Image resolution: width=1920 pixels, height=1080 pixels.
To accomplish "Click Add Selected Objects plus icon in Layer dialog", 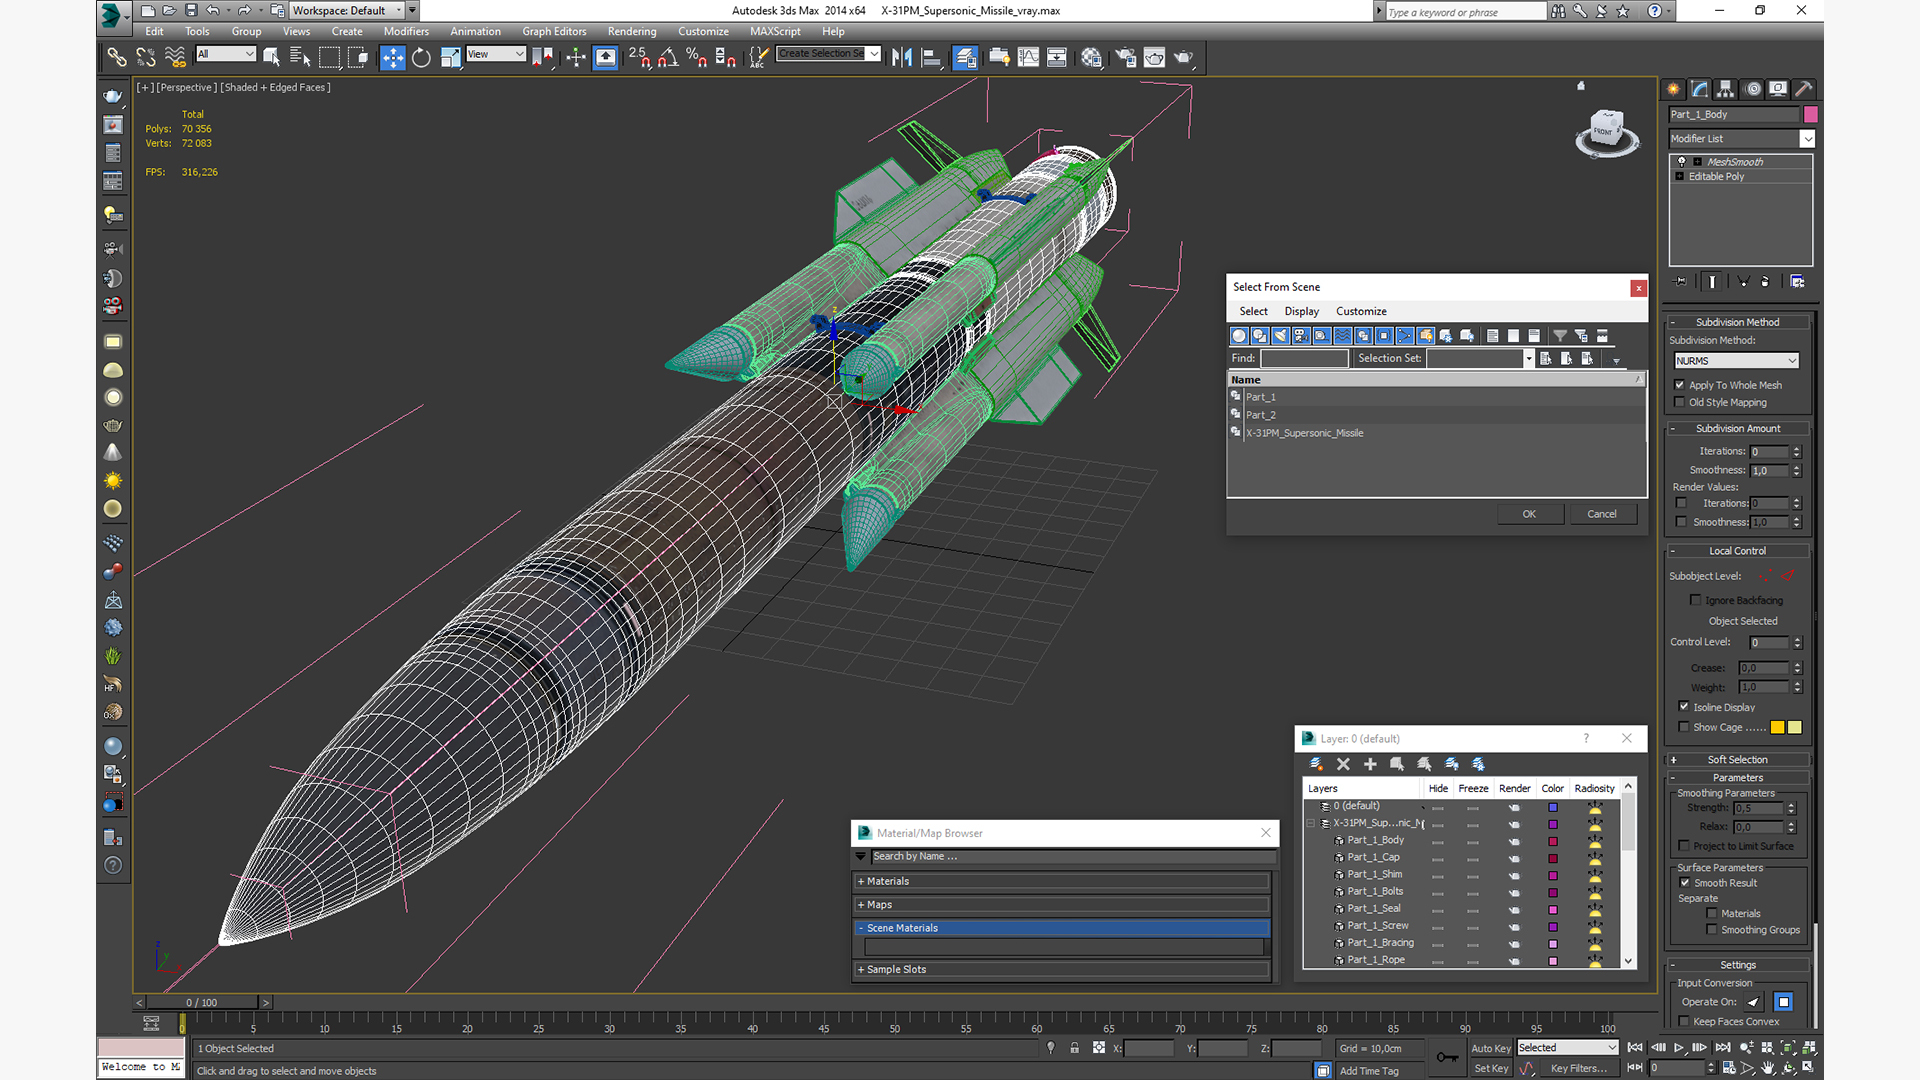I will (x=1370, y=764).
